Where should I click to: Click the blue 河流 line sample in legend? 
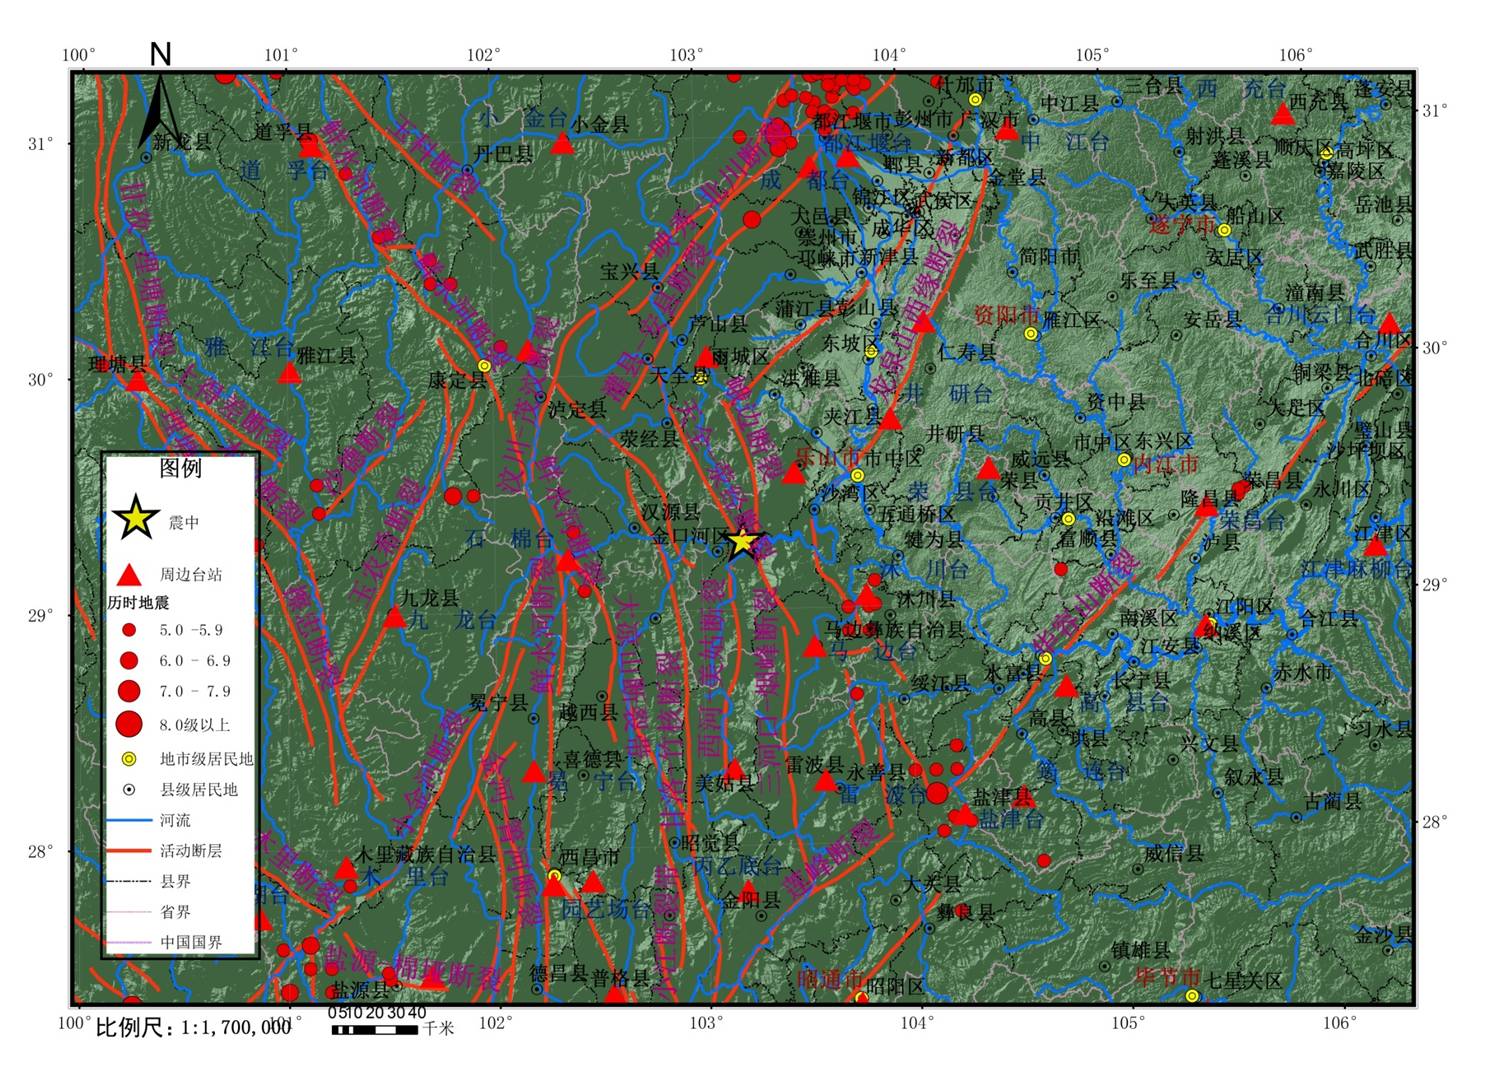129,820
